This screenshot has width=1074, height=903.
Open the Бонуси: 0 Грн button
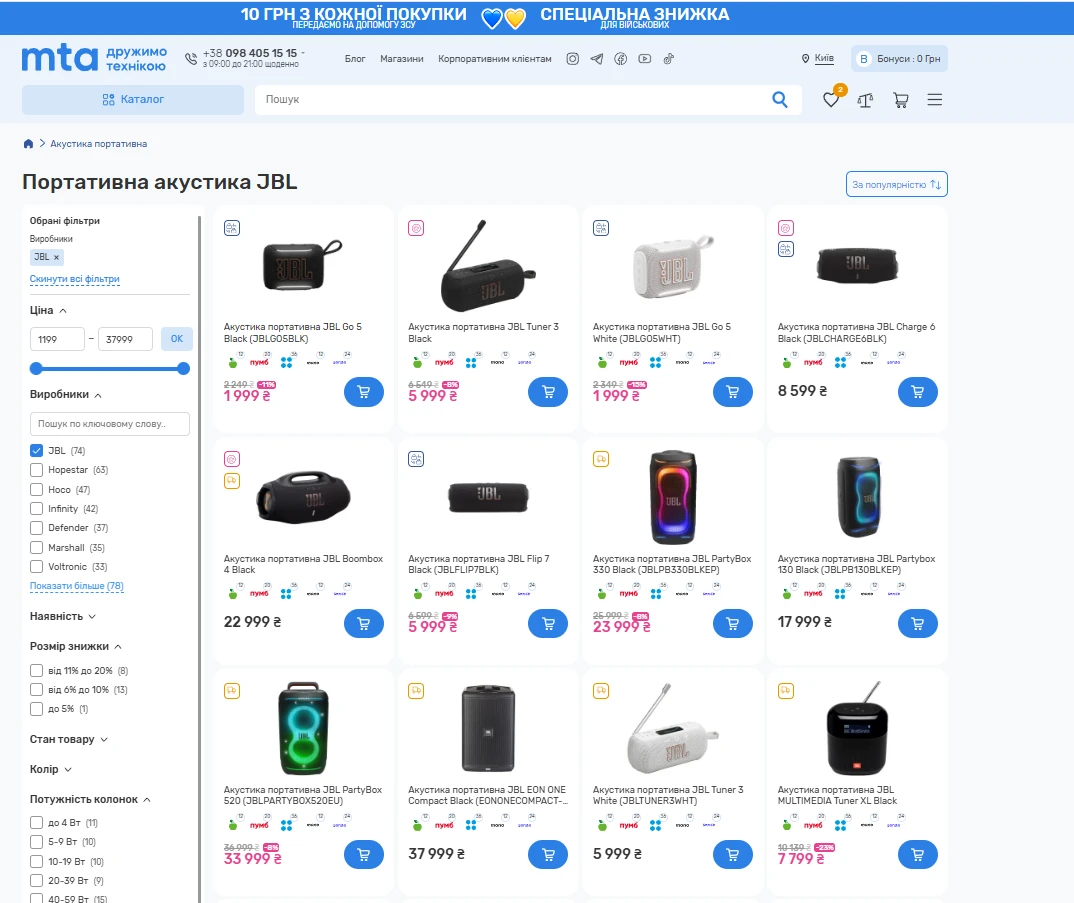click(899, 59)
